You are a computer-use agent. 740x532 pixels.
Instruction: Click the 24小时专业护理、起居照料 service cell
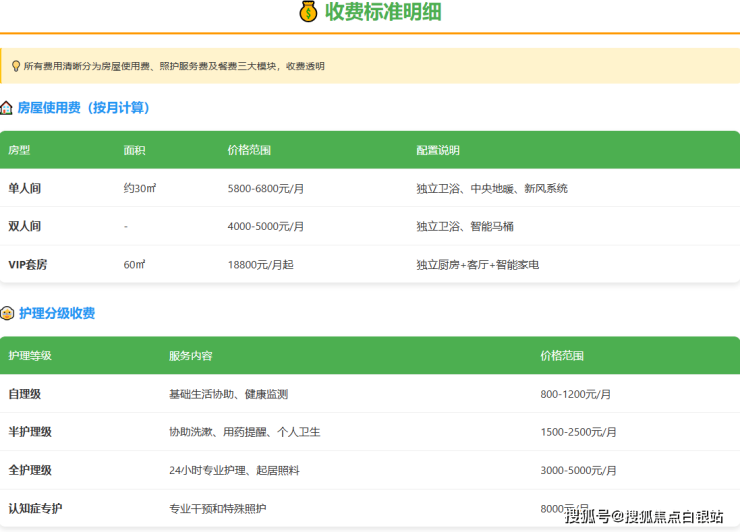pyautogui.click(x=234, y=470)
